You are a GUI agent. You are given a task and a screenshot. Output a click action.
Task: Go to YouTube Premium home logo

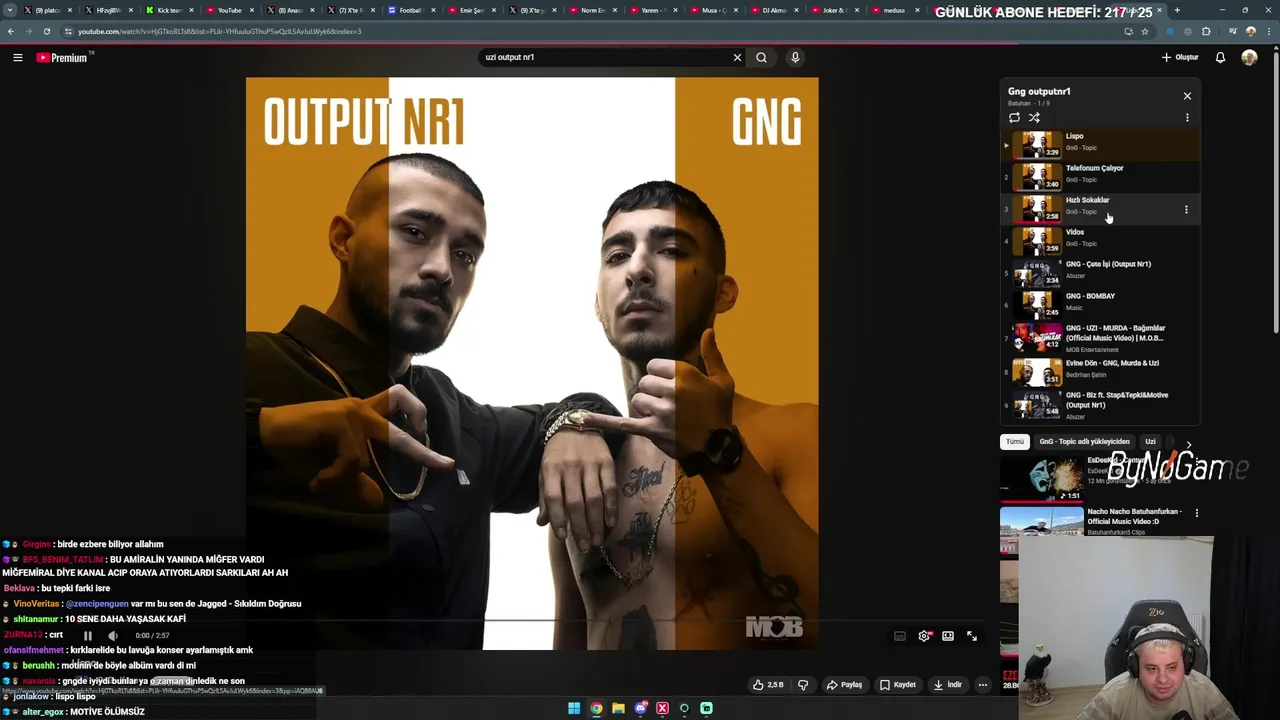coord(64,58)
